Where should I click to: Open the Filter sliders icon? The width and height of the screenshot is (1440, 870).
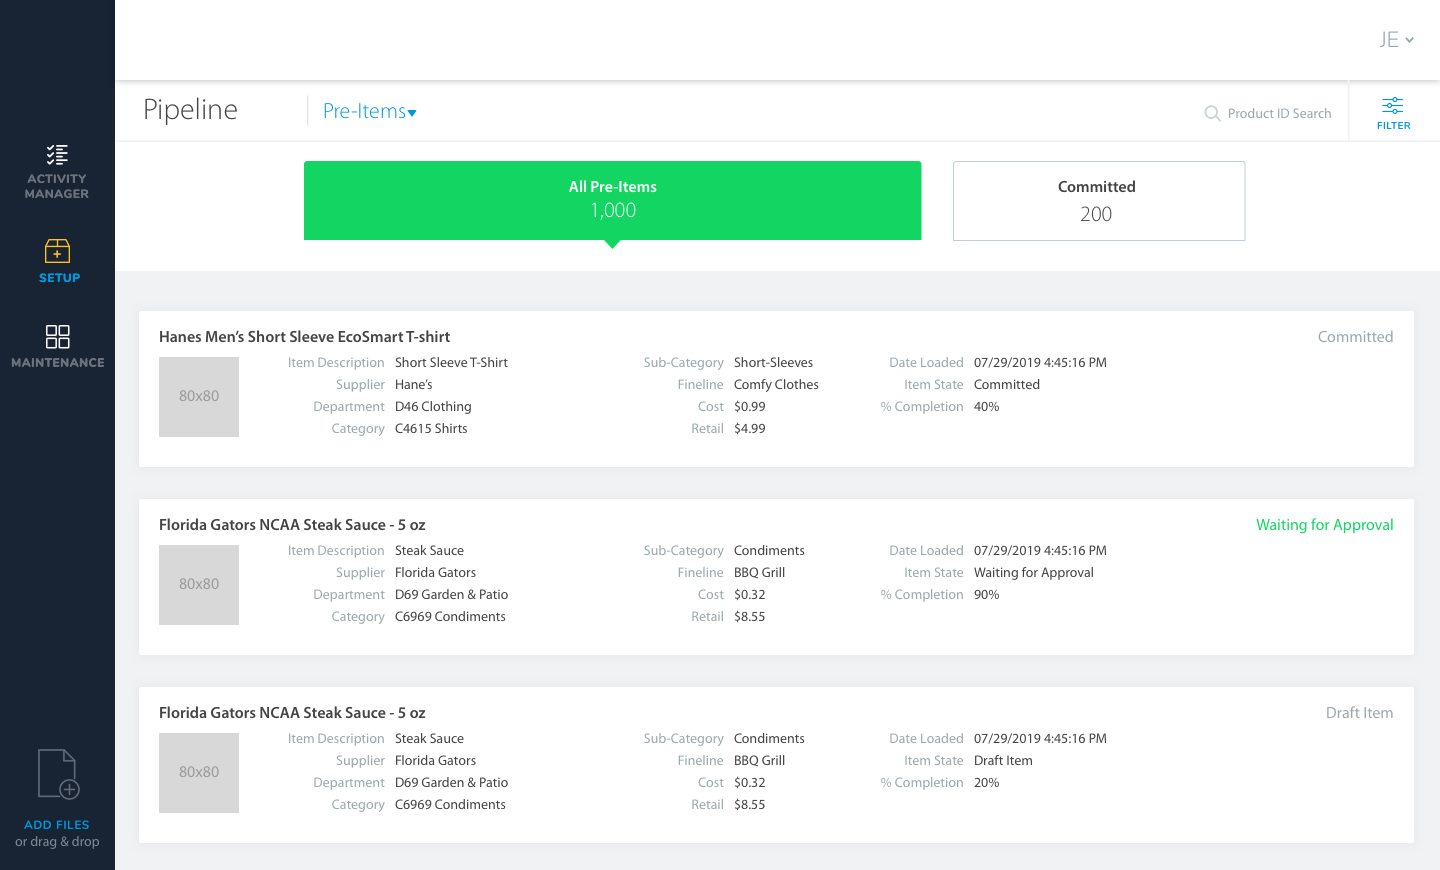point(1393,106)
